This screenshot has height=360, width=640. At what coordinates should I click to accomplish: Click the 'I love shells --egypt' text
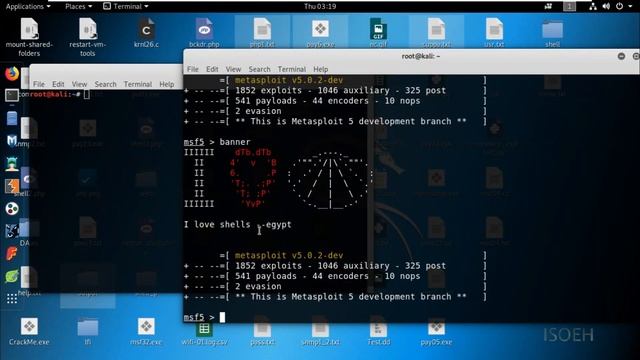pyautogui.click(x=238, y=224)
